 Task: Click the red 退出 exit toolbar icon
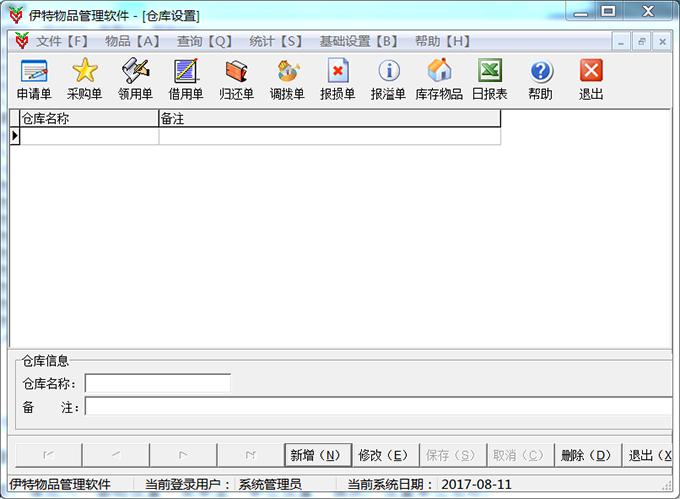(591, 80)
